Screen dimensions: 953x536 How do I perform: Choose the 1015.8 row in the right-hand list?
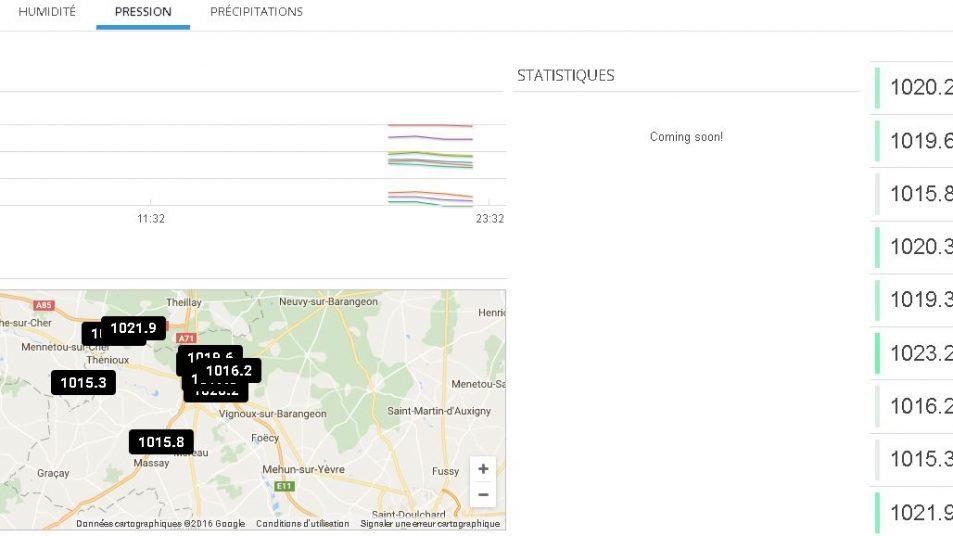point(920,194)
